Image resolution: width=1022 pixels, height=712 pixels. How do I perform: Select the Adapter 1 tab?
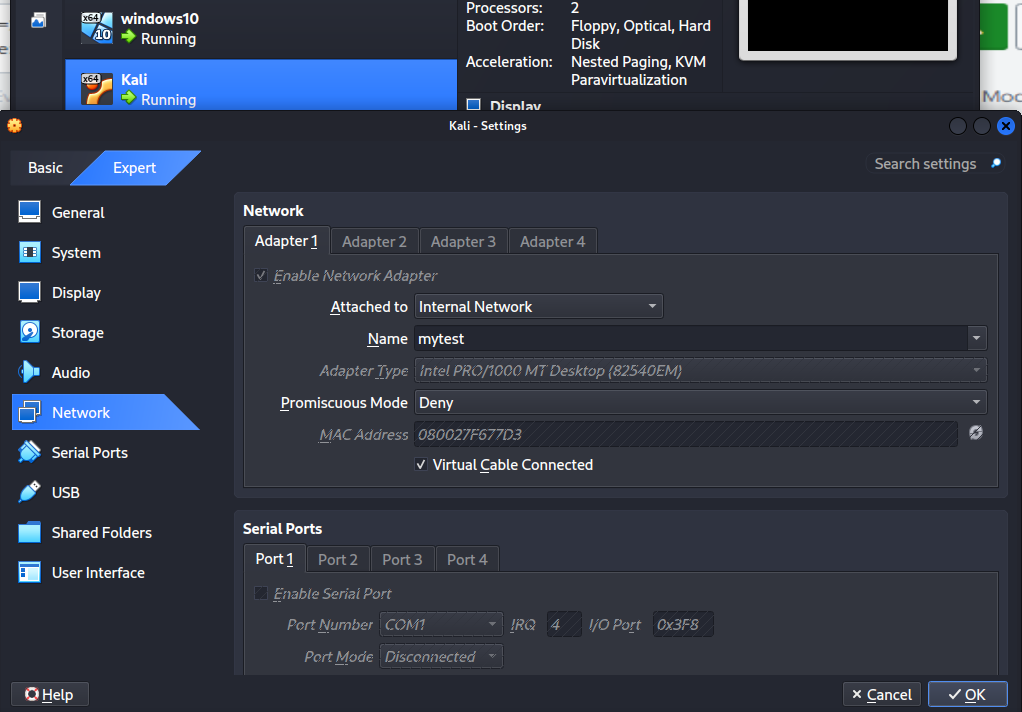[286, 241]
